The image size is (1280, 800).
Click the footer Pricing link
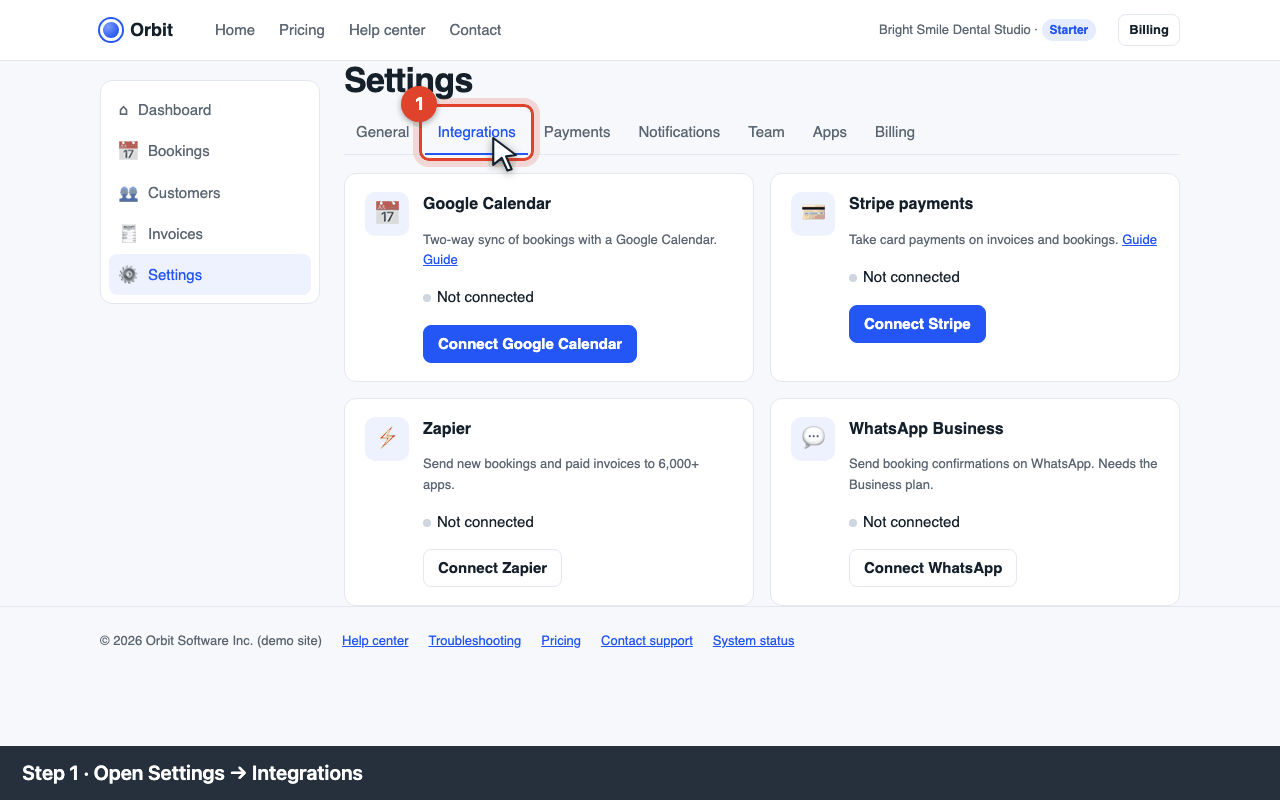pyautogui.click(x=561, y=641)
